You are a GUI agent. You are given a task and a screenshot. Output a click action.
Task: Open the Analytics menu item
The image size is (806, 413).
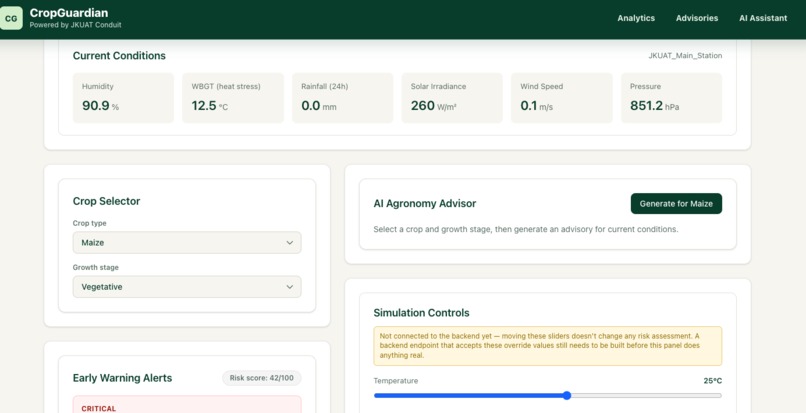point(636,18)
